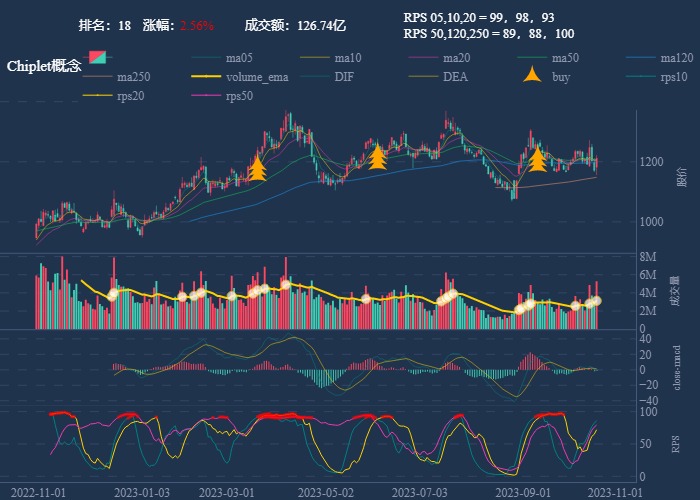
Task: Click the 2023-05-02 x-axis date label
Action: [x=327, y=492]
